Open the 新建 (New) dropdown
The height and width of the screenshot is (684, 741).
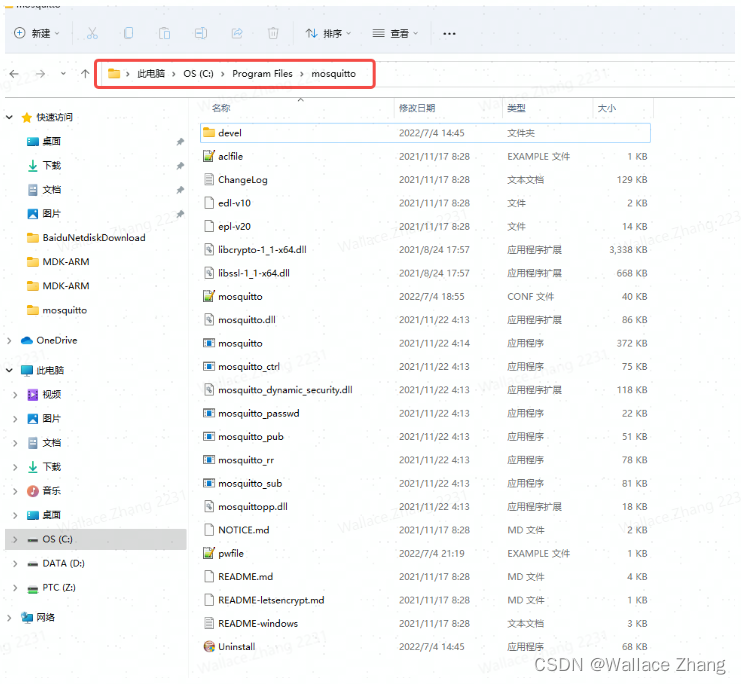click(x=36, y=33)
